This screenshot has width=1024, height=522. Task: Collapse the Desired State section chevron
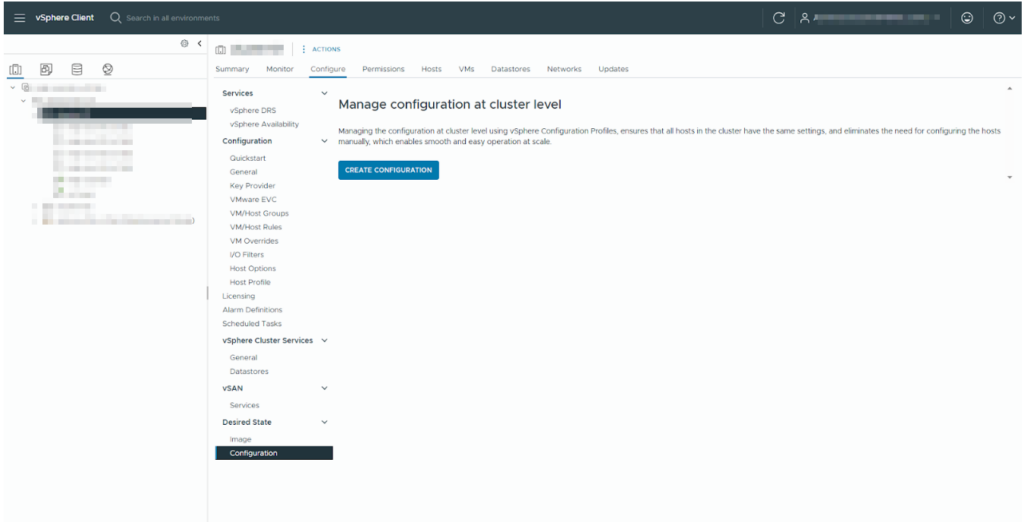(325, 422)
